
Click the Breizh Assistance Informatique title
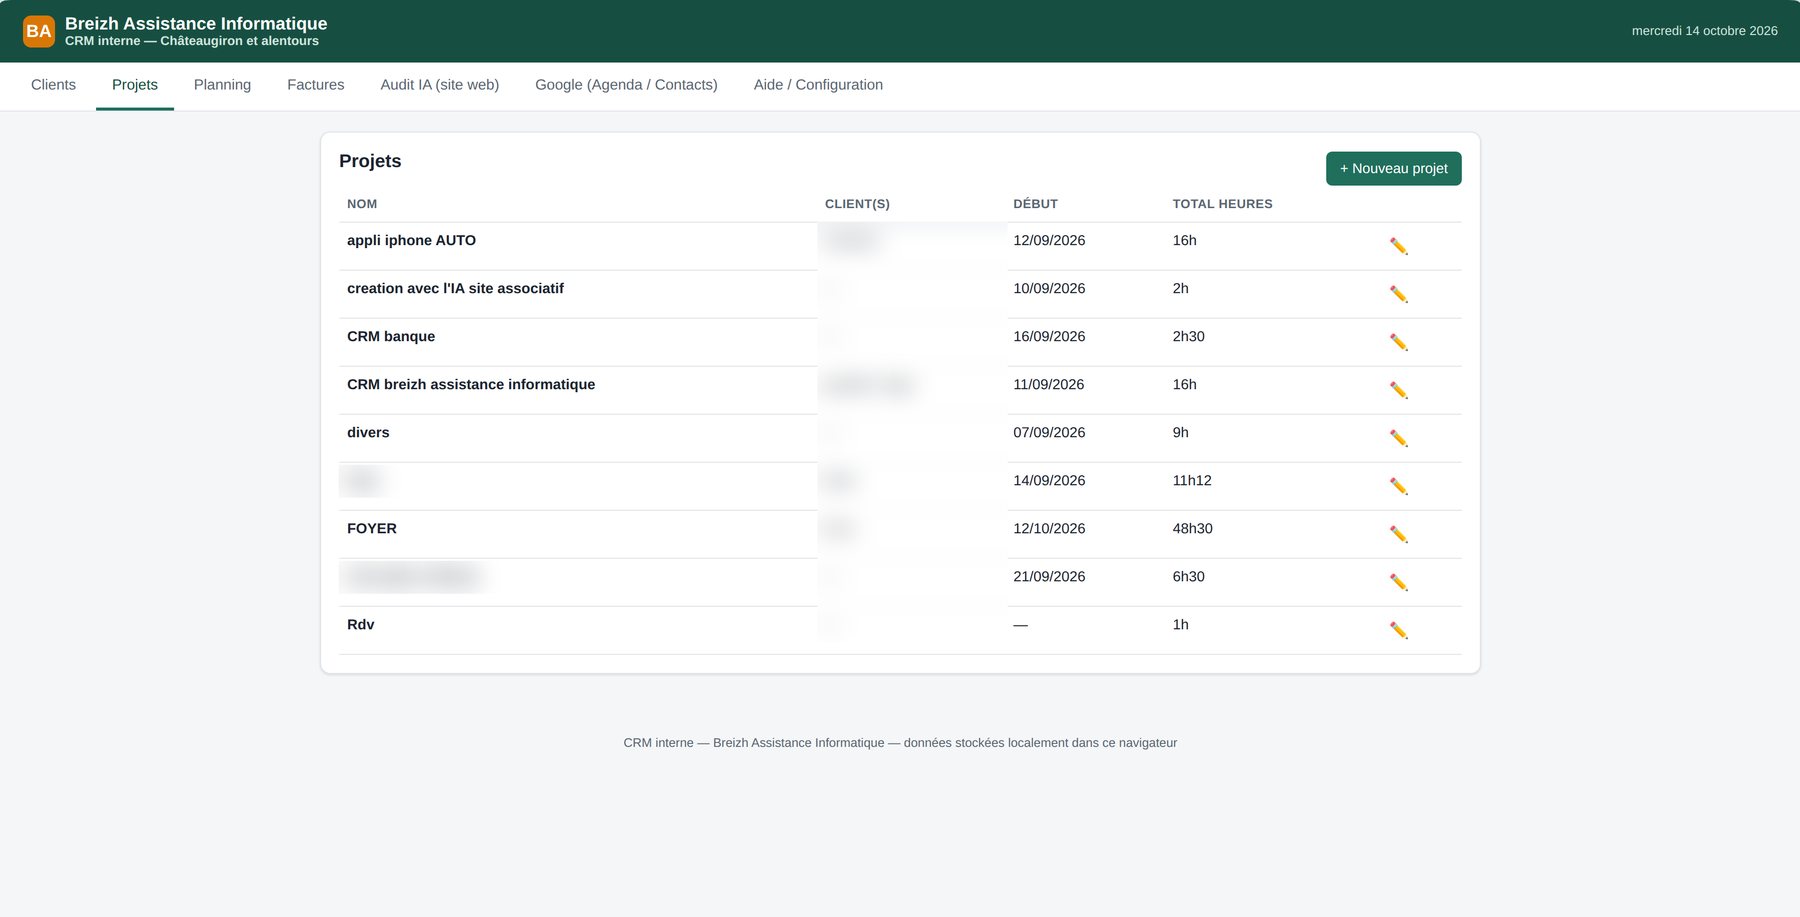coord(196,23)
